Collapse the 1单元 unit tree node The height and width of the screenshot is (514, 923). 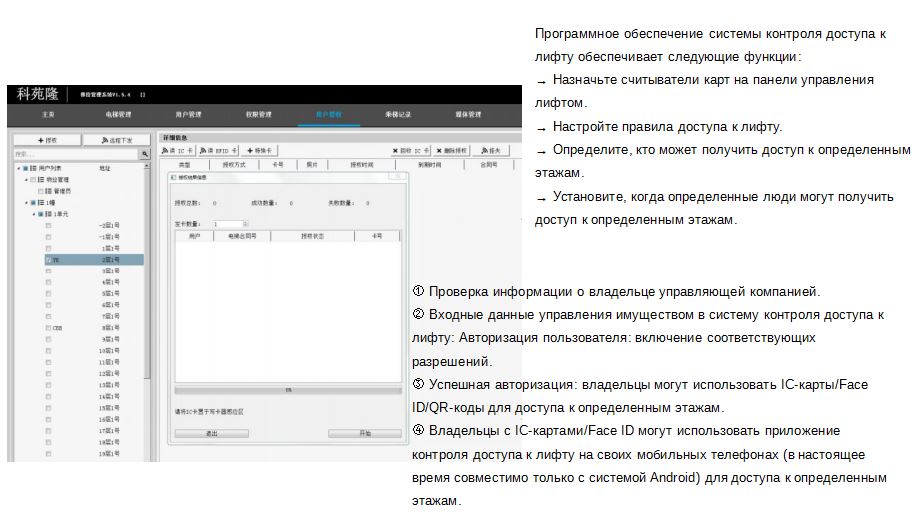click(x=33, y=214)
